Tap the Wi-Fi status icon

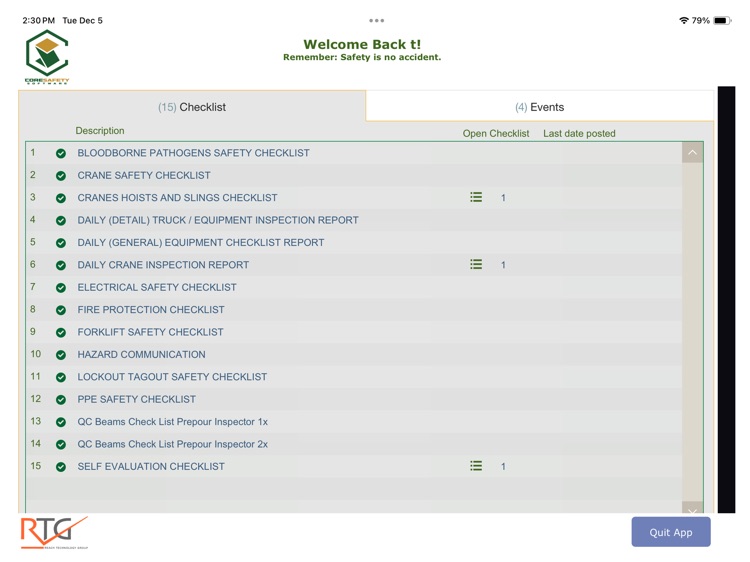pos(684,21)
